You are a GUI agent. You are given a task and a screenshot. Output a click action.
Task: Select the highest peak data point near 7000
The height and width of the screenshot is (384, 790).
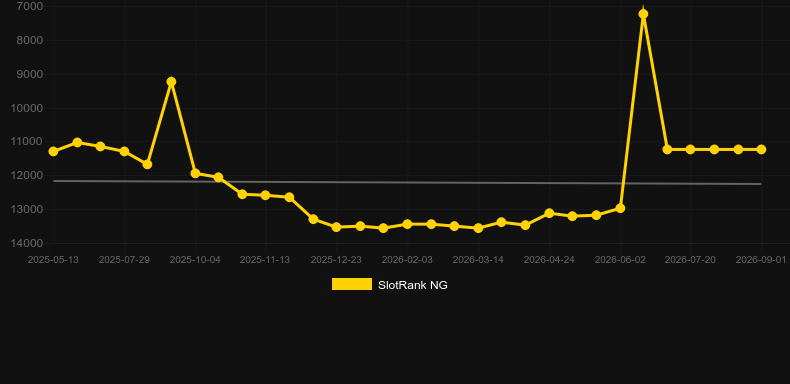click(x=643, y=14)
